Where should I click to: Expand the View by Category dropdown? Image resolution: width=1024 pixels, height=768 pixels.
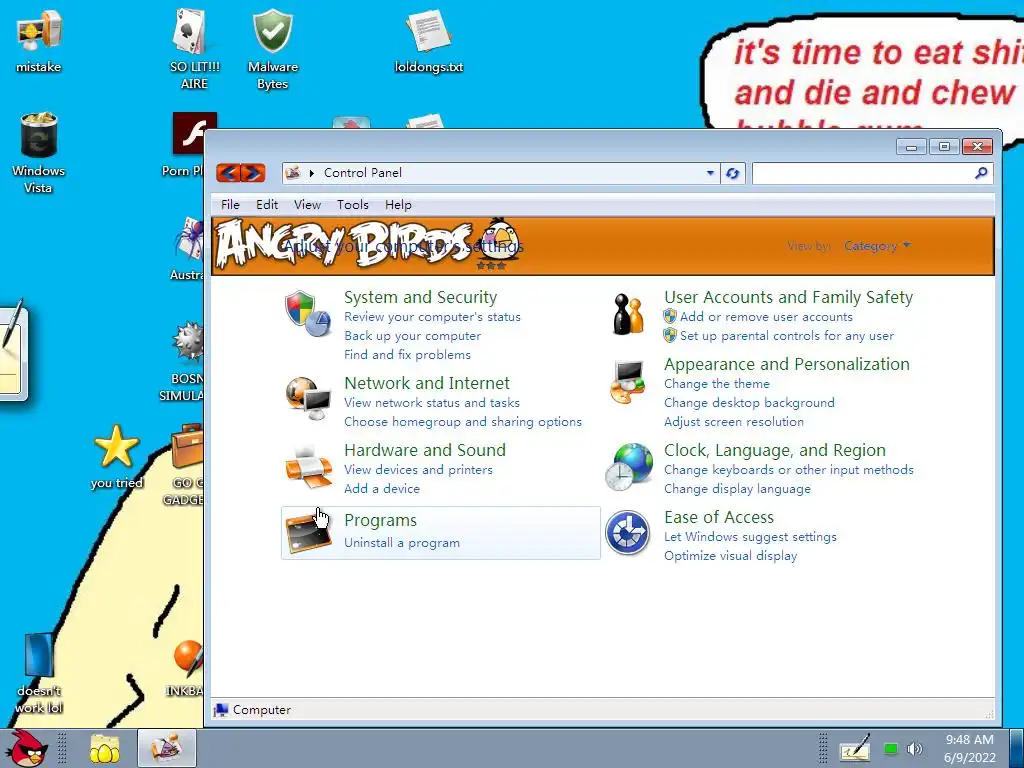877,246
